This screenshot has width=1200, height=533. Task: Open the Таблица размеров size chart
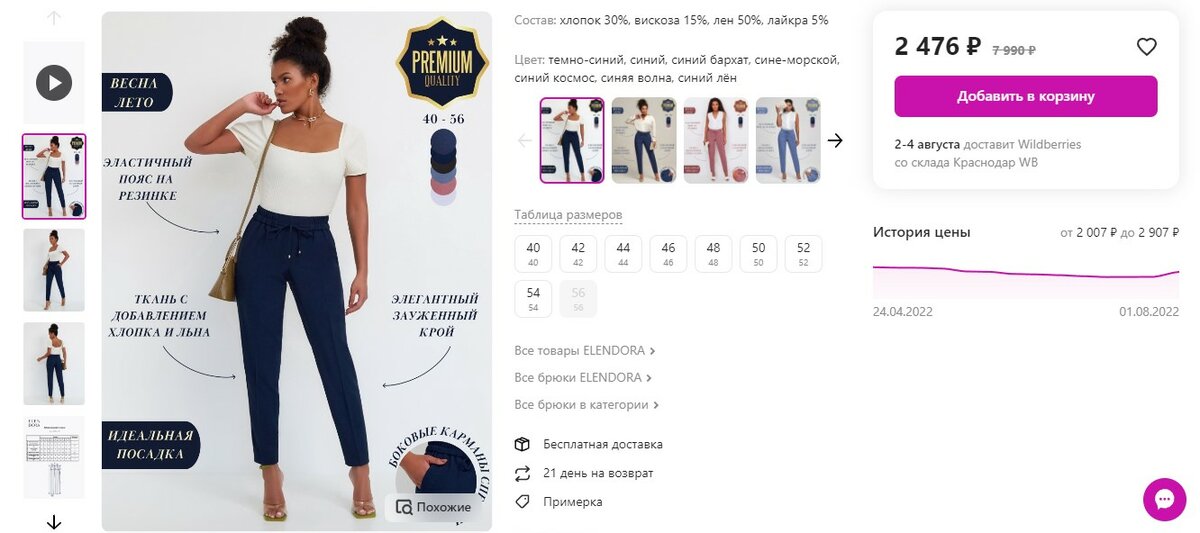click(x=568, y=215)
